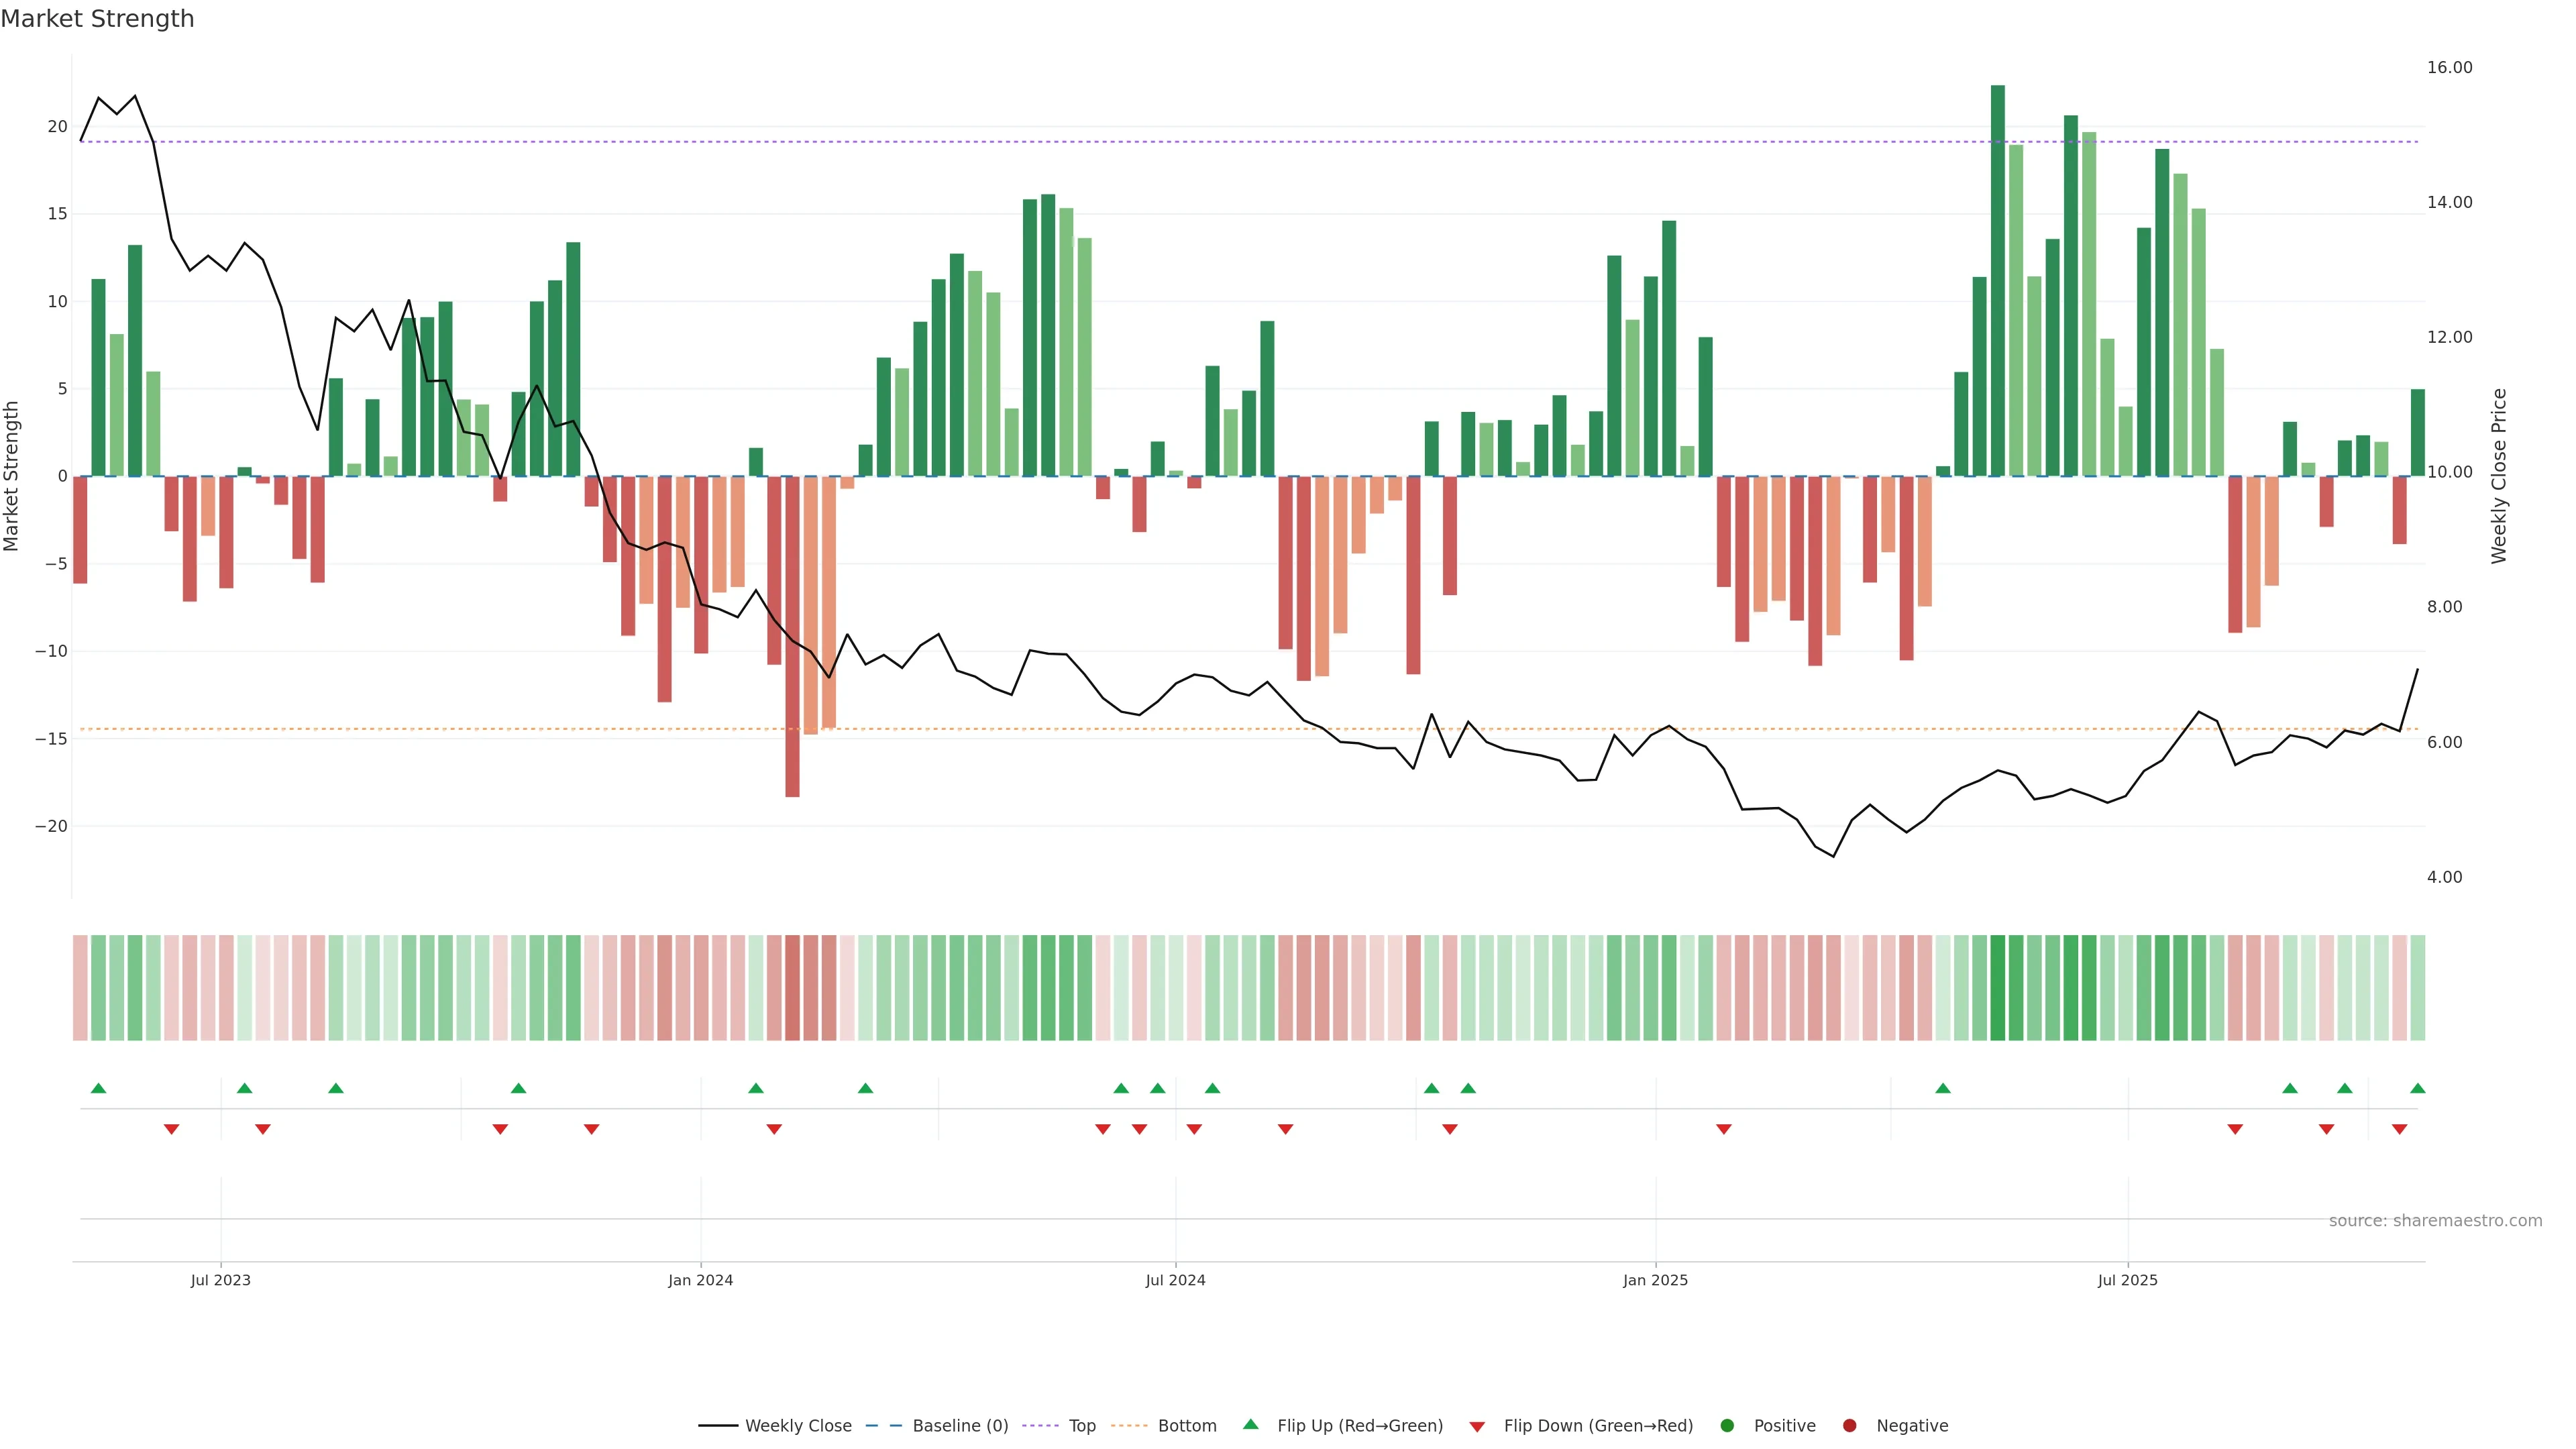The width and height of the screenshot is (2576, 1449).
Task: Click the Jul 2025 x-axis label
Action: [x=2127, y=1280]
